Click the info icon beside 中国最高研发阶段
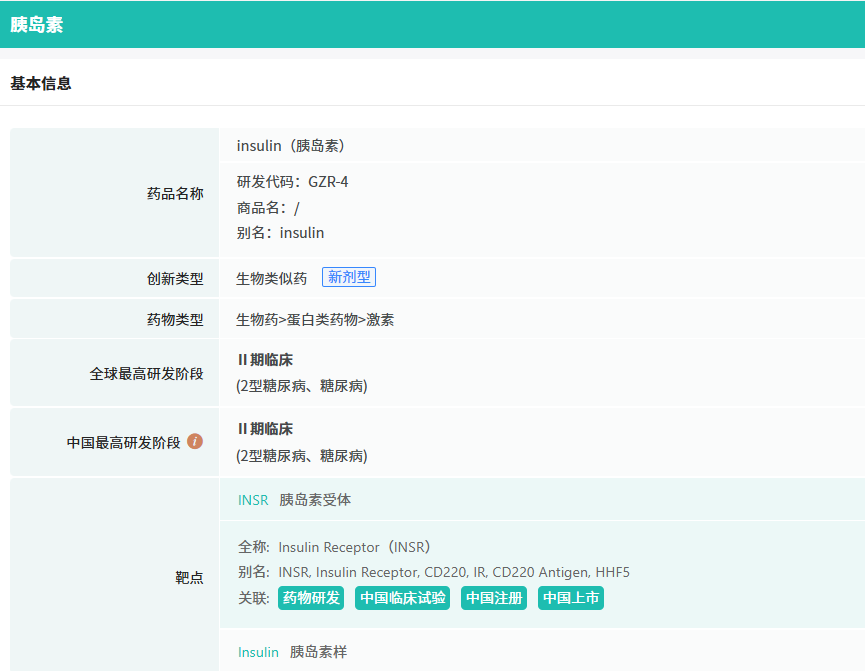Viewport: 865px width, 671px height. click(195, 441)
